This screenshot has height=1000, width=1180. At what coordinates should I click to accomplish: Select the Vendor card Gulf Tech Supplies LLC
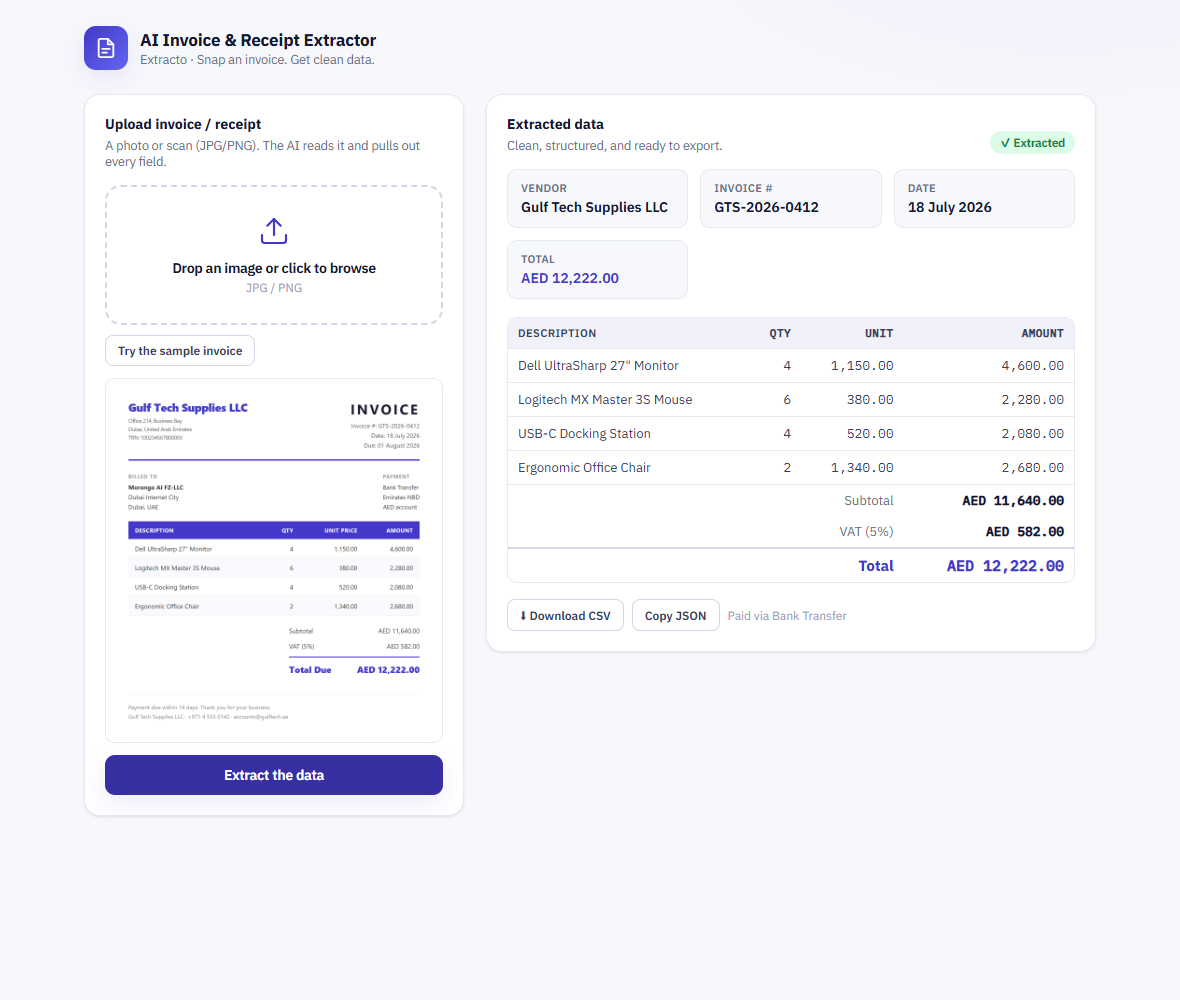tap(598, 199)
